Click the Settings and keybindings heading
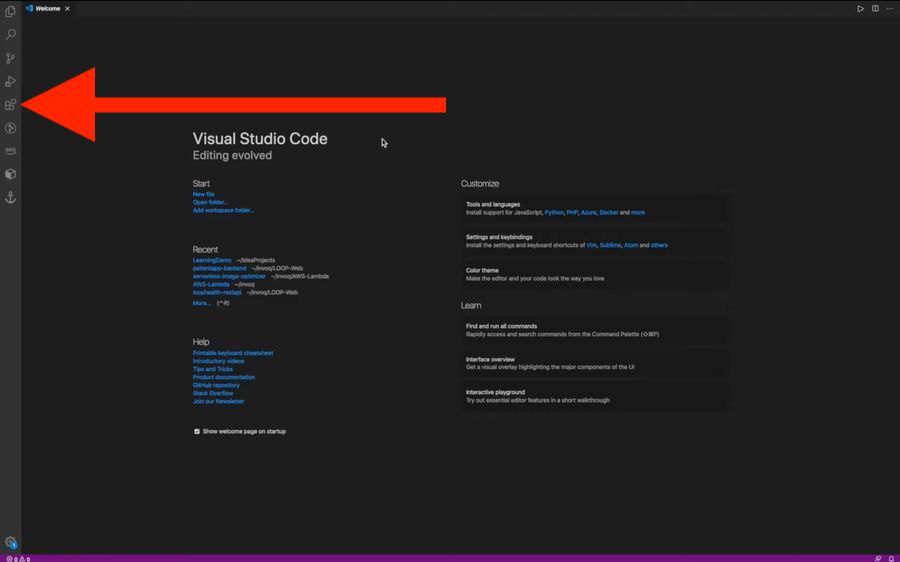This screenshot has width=900, height=562. pos(499,237)
